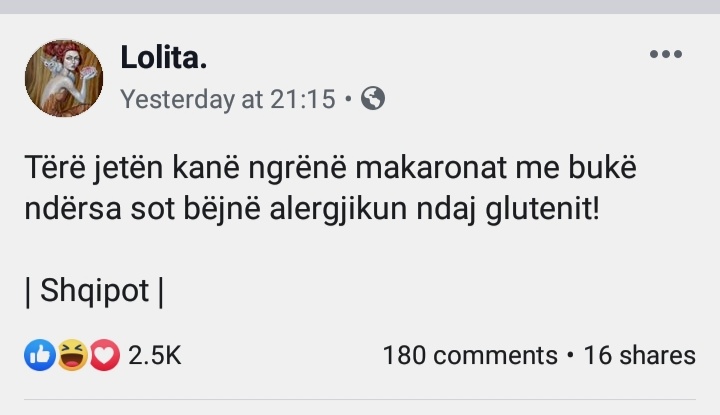Viewport: 720px width, 415px height.
Task: Click the "| Shqipot |" signature text
Action: (x=94, y=291)
